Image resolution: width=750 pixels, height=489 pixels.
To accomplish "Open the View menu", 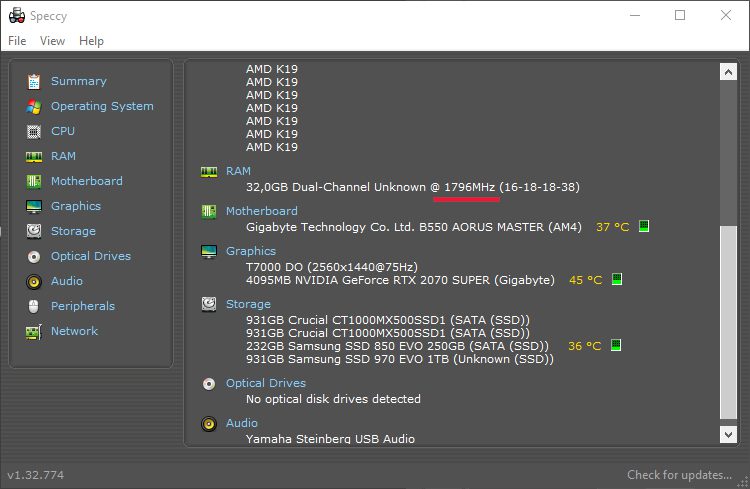I will 52,41.
